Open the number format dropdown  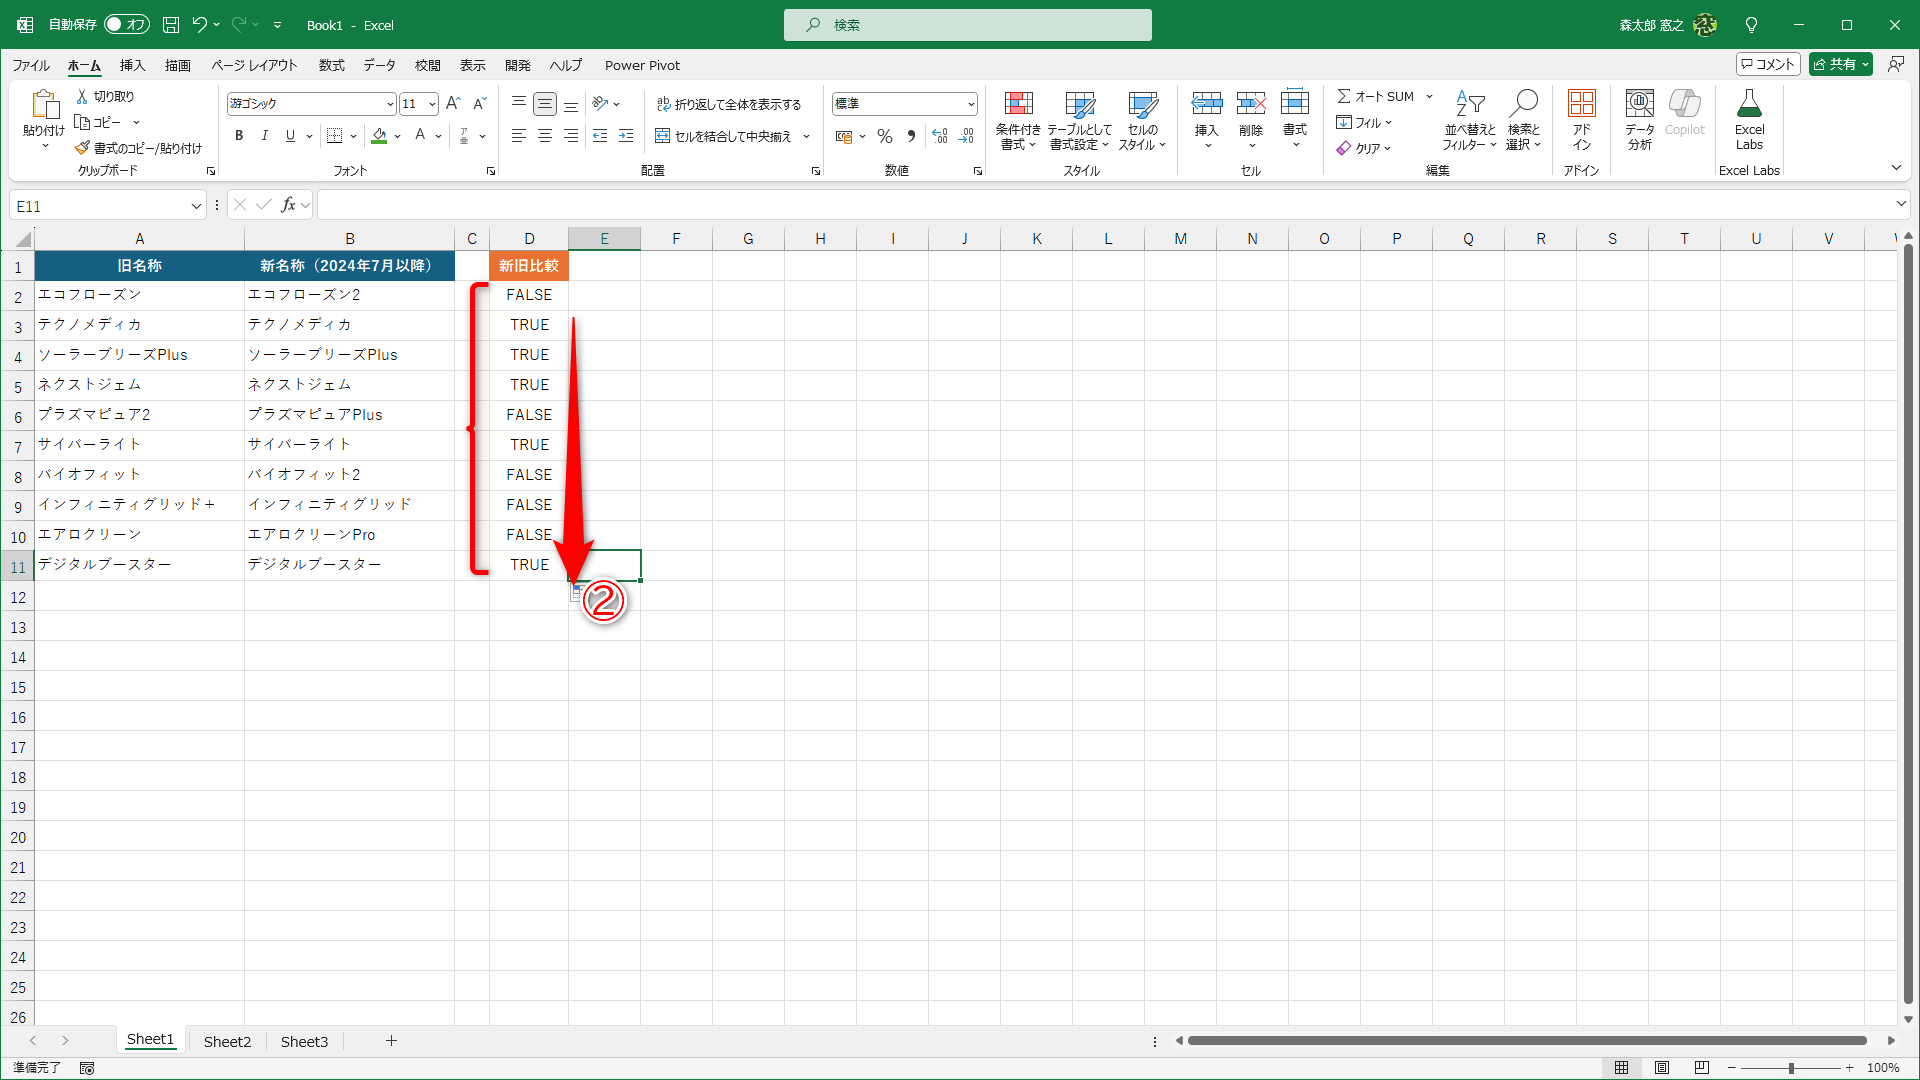click(x=970, y=104)
